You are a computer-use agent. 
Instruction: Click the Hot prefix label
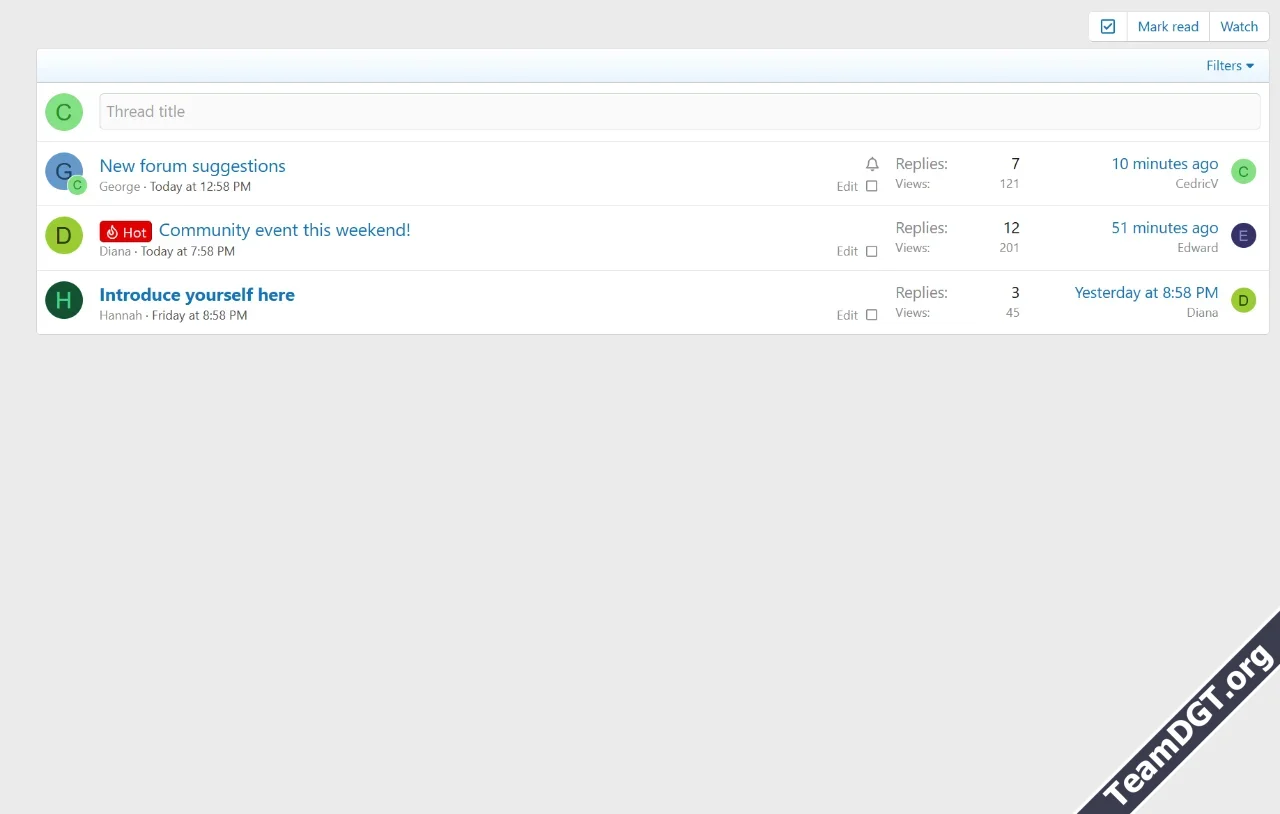tap(126, 232)
